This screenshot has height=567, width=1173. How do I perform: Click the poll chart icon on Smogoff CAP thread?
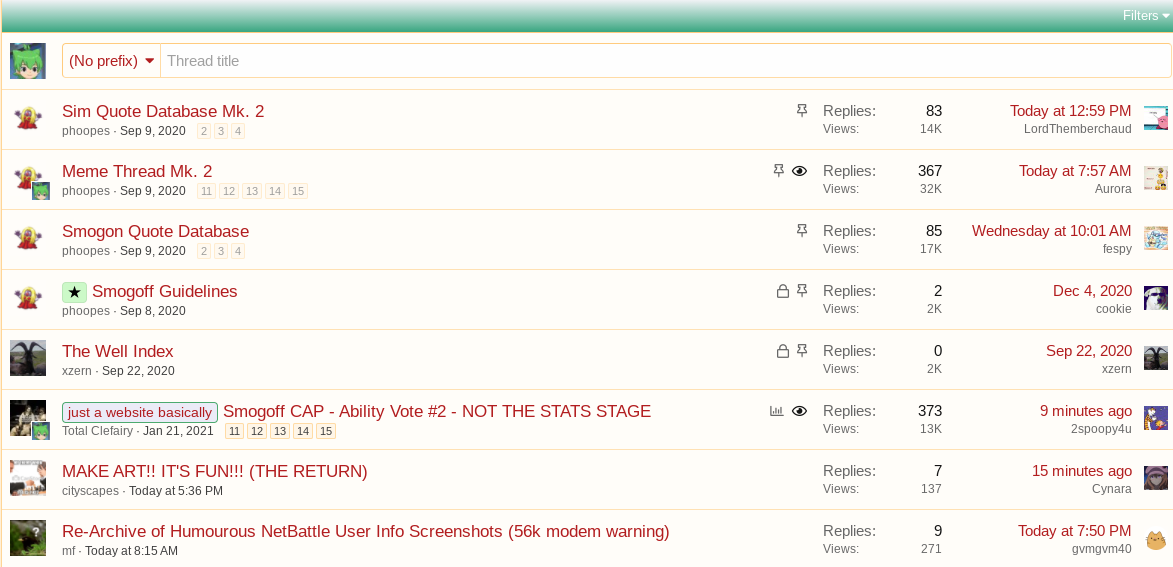[777, 411]
